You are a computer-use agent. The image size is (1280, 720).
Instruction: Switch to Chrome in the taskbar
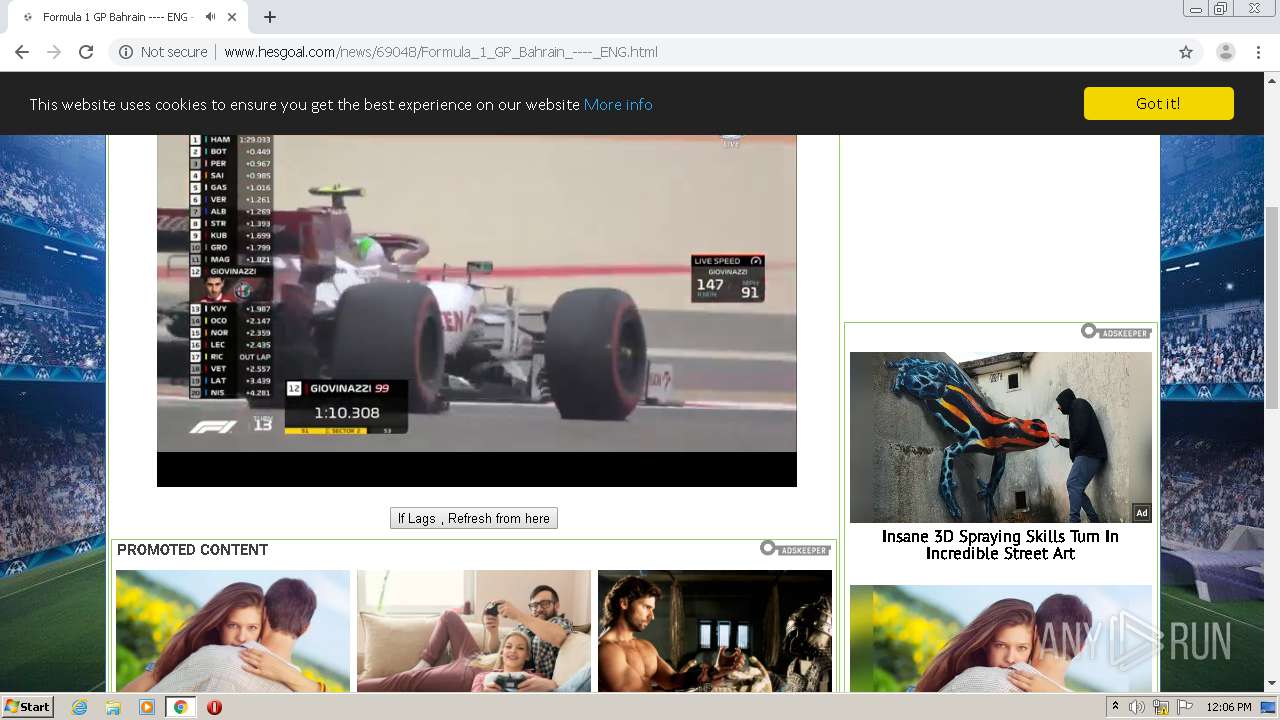[x=180, y=707]
